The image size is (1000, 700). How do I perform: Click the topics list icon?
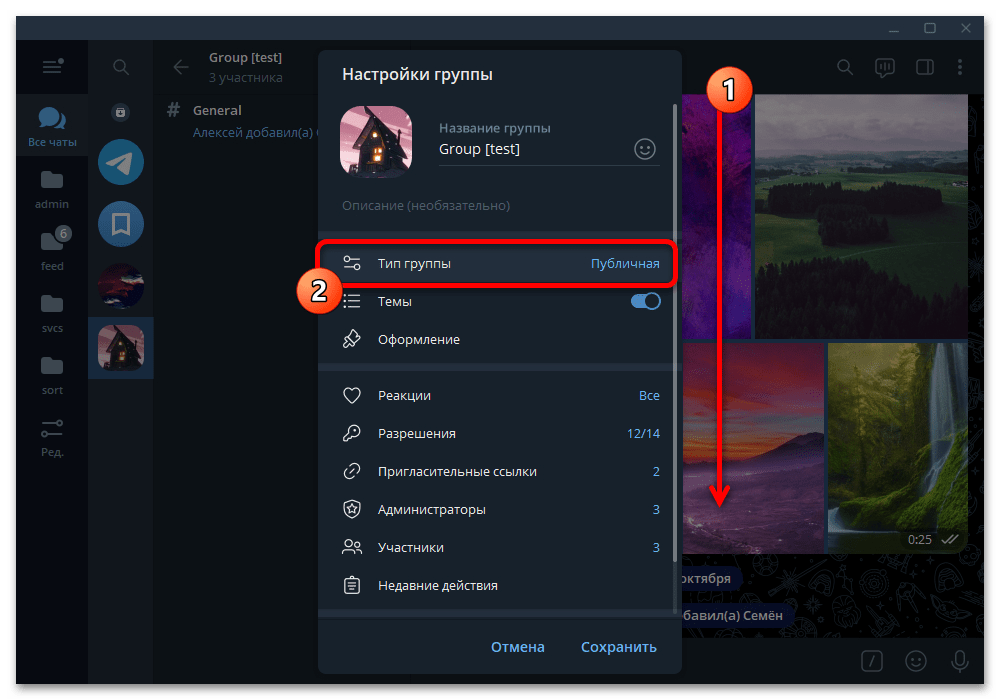[351, 302]
